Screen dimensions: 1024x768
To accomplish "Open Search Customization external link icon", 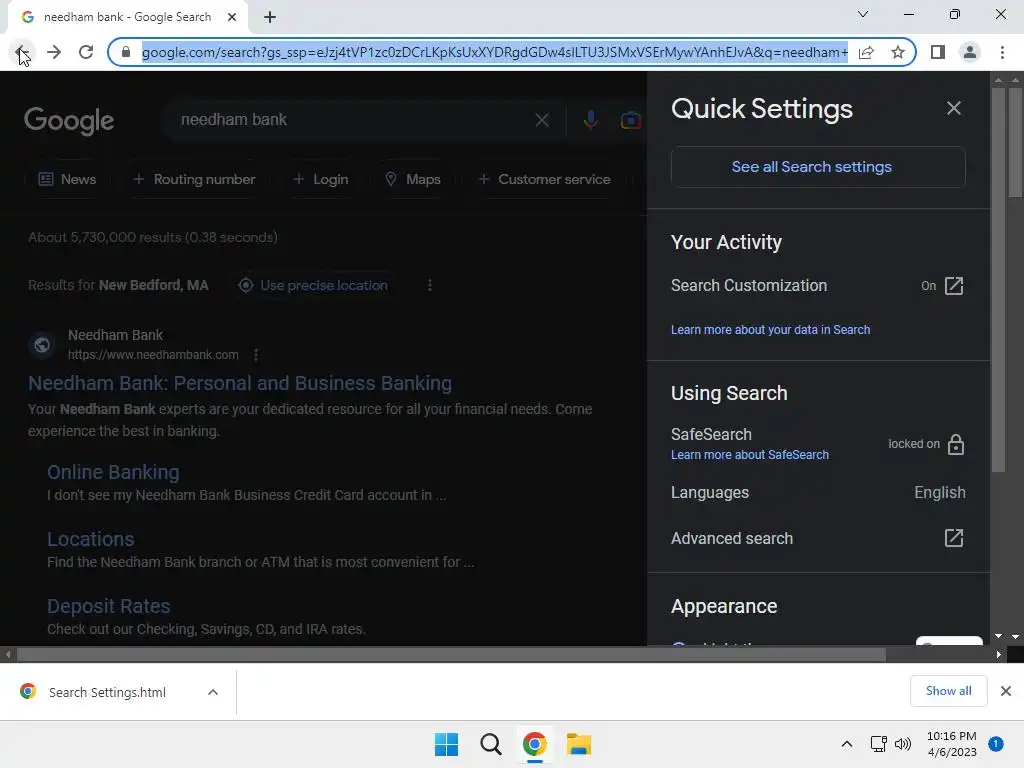I will click(x=954, y=286).
